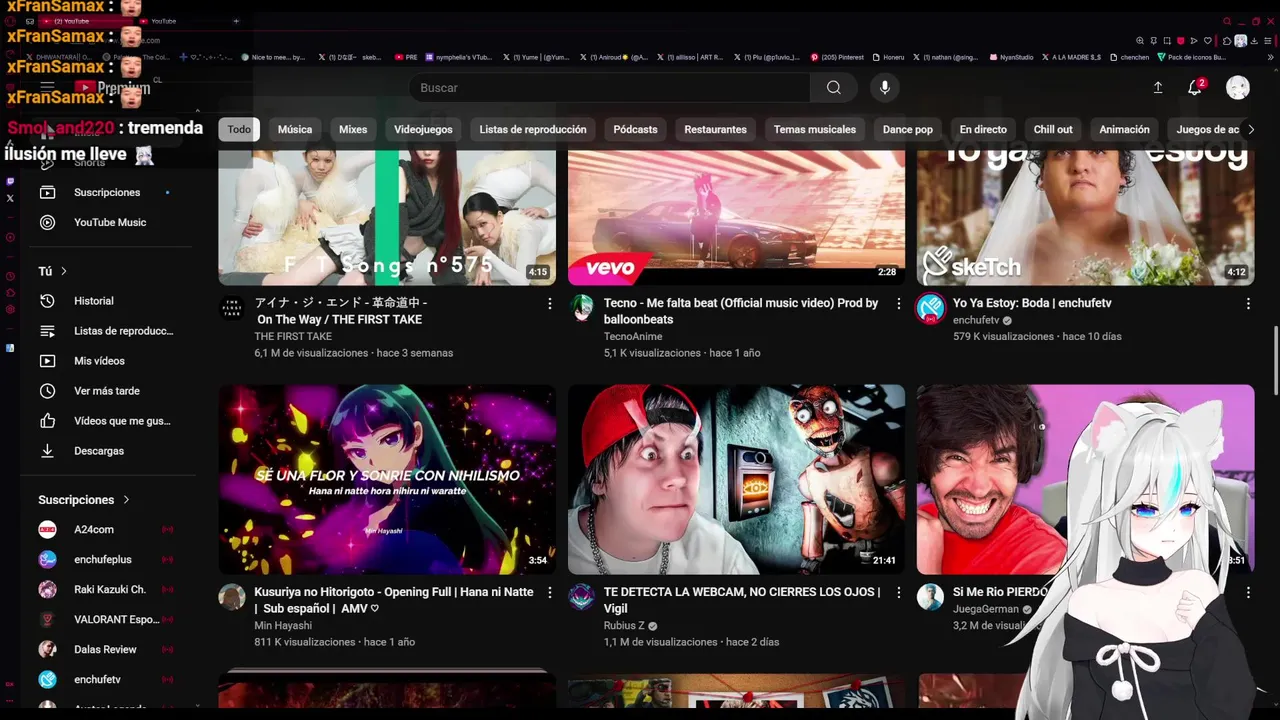Select the Chill out filter chip
The image size is (1280, 720).
[x=1053, y=129]
